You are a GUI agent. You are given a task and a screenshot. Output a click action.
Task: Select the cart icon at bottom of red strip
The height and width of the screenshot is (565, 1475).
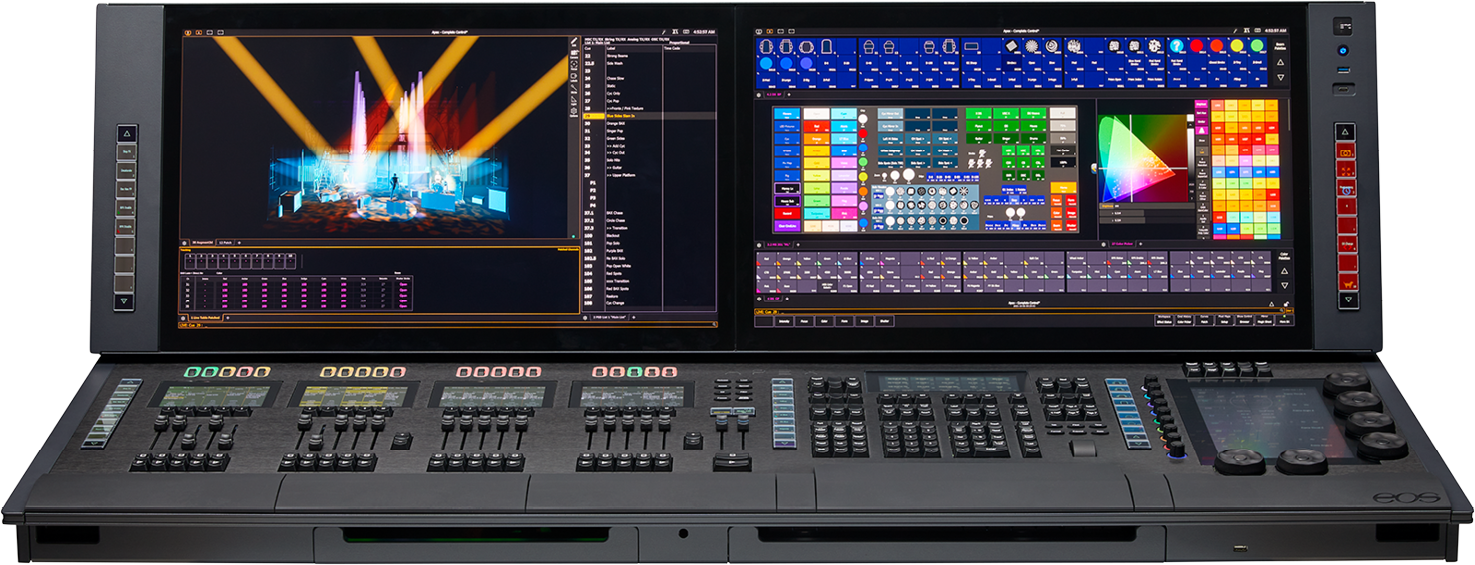pos(1346,283)
